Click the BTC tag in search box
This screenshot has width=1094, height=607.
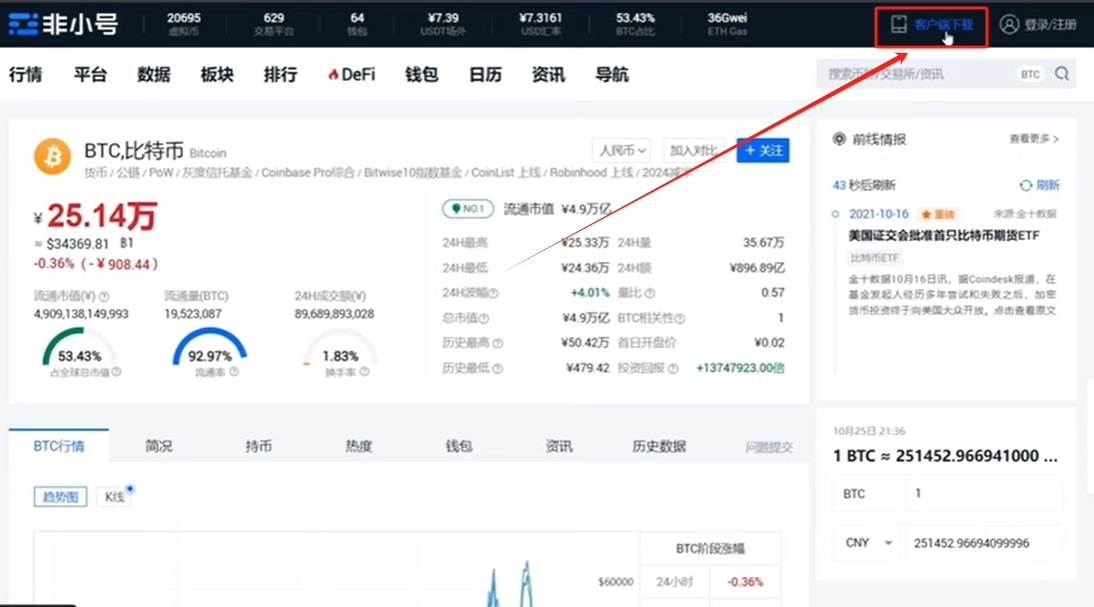[x=1030, y=75]
